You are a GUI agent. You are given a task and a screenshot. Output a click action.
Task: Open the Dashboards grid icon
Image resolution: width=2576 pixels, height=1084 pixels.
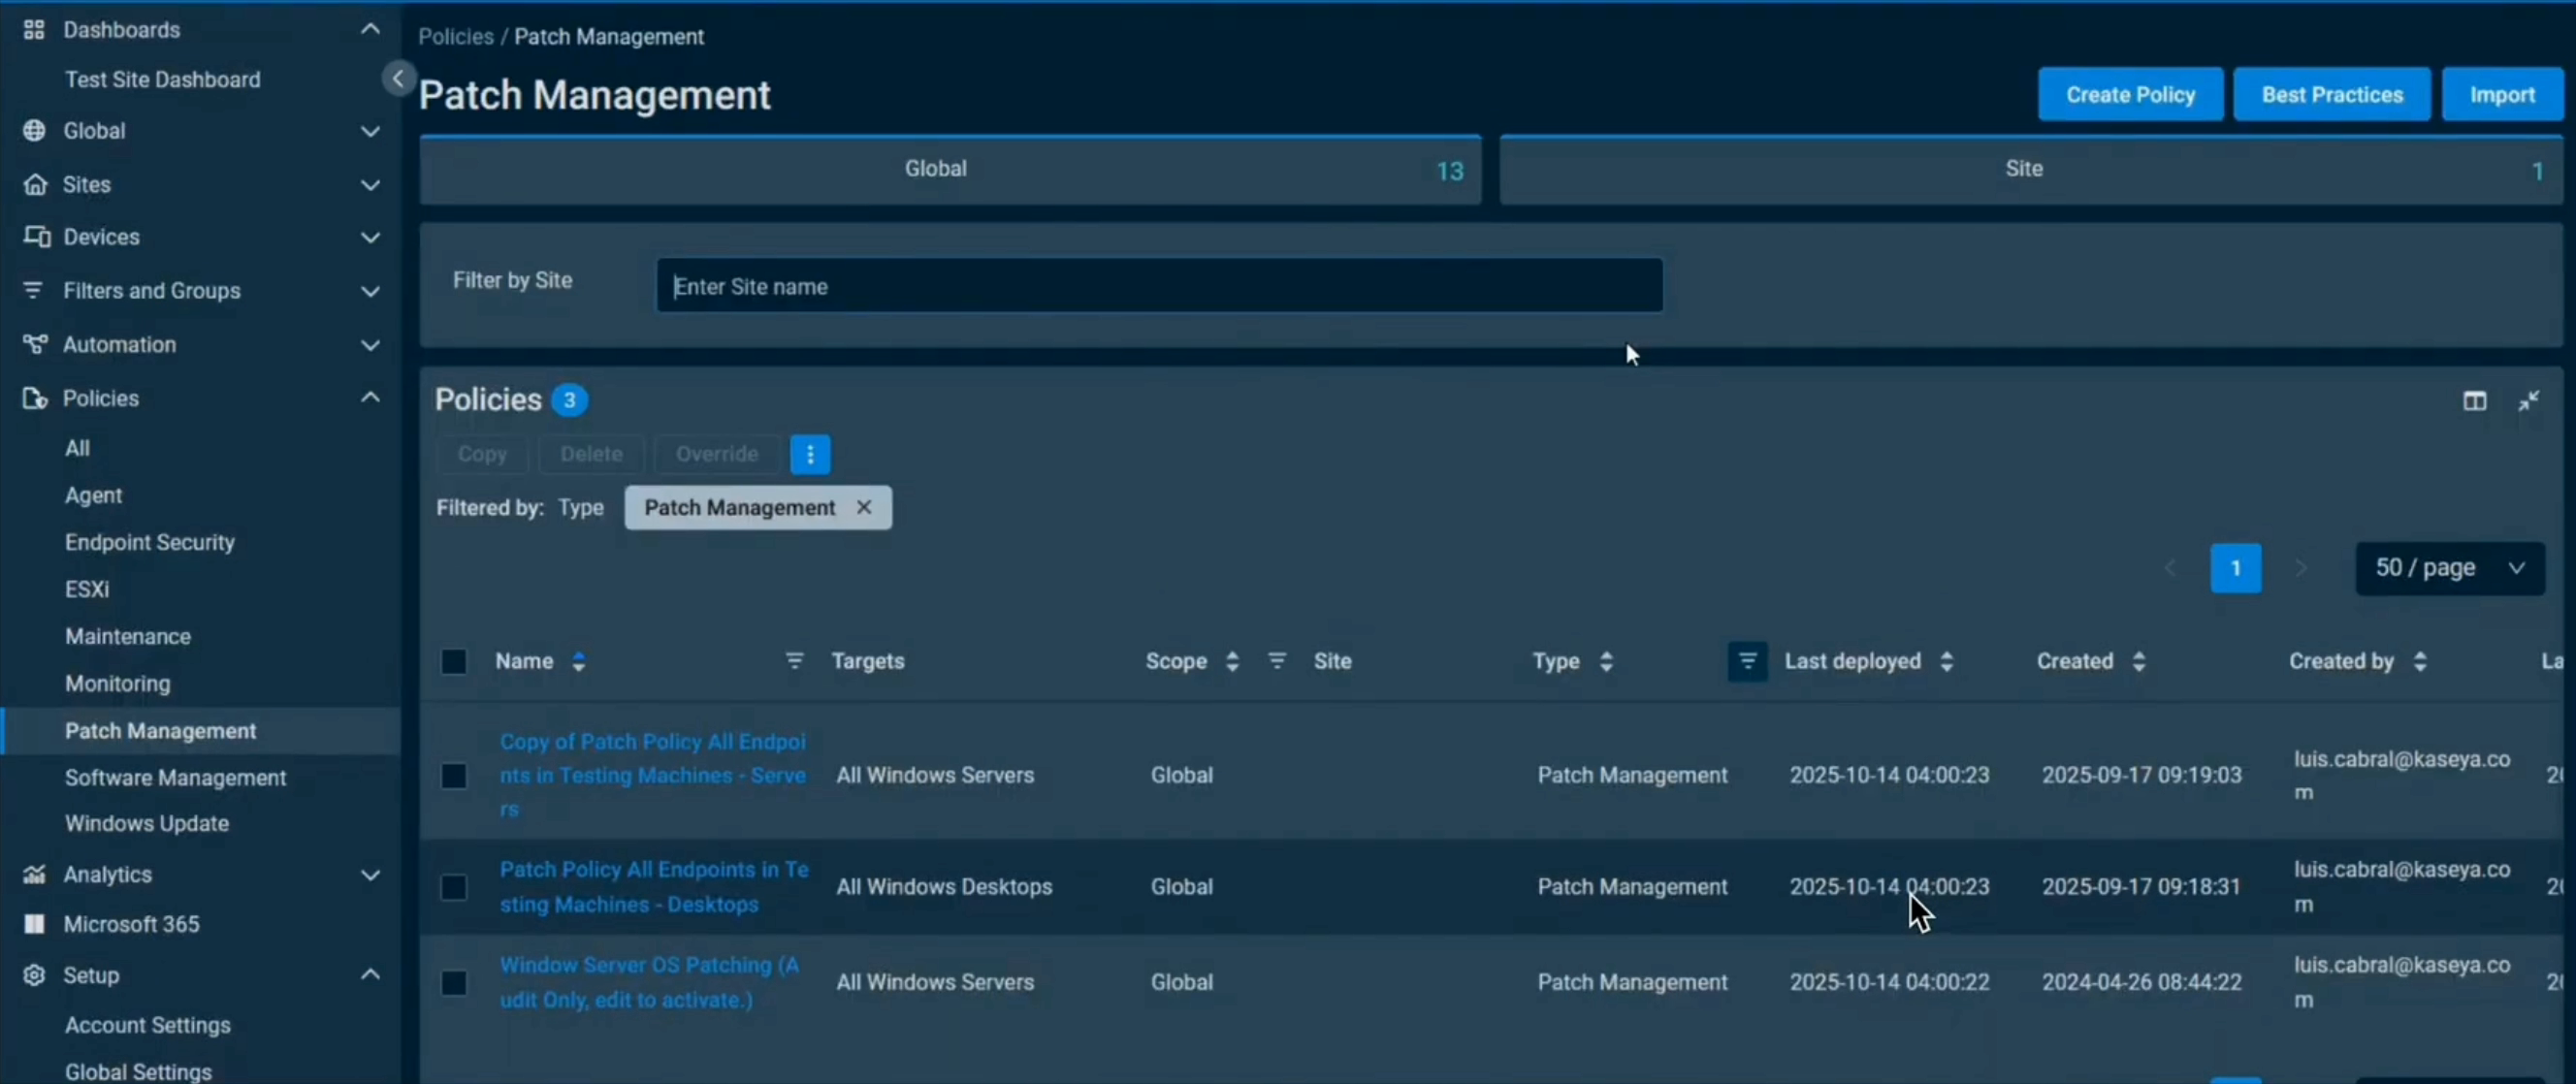[33, 29]
